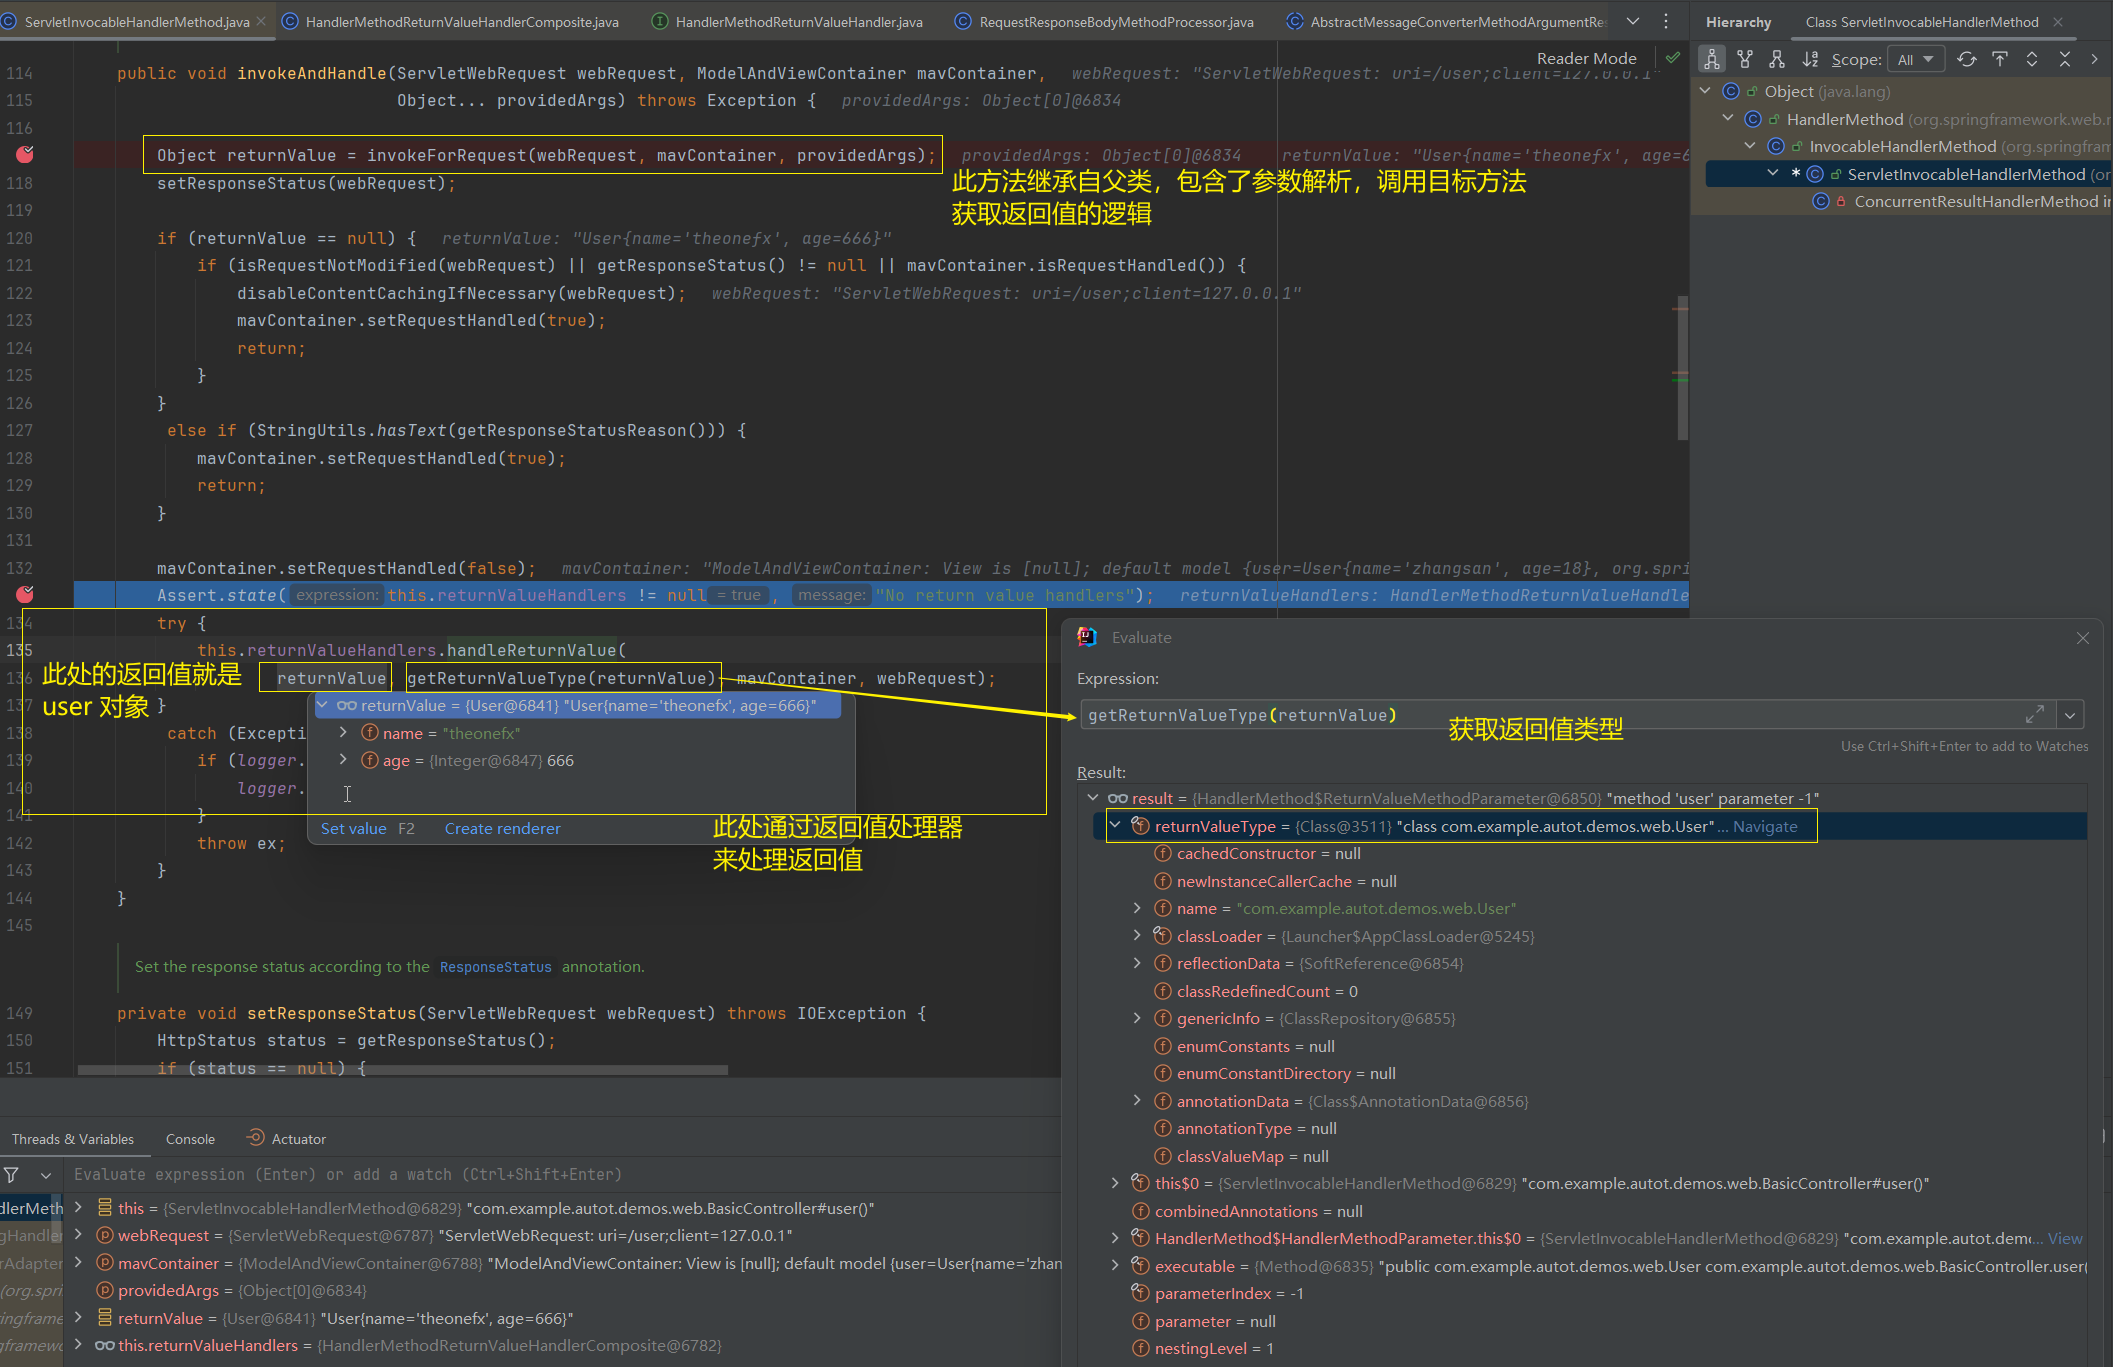Viewport: 2113px width, 1367px height.
Task: Toggle Reader Mode in editor
Action: coord(1586,58)
